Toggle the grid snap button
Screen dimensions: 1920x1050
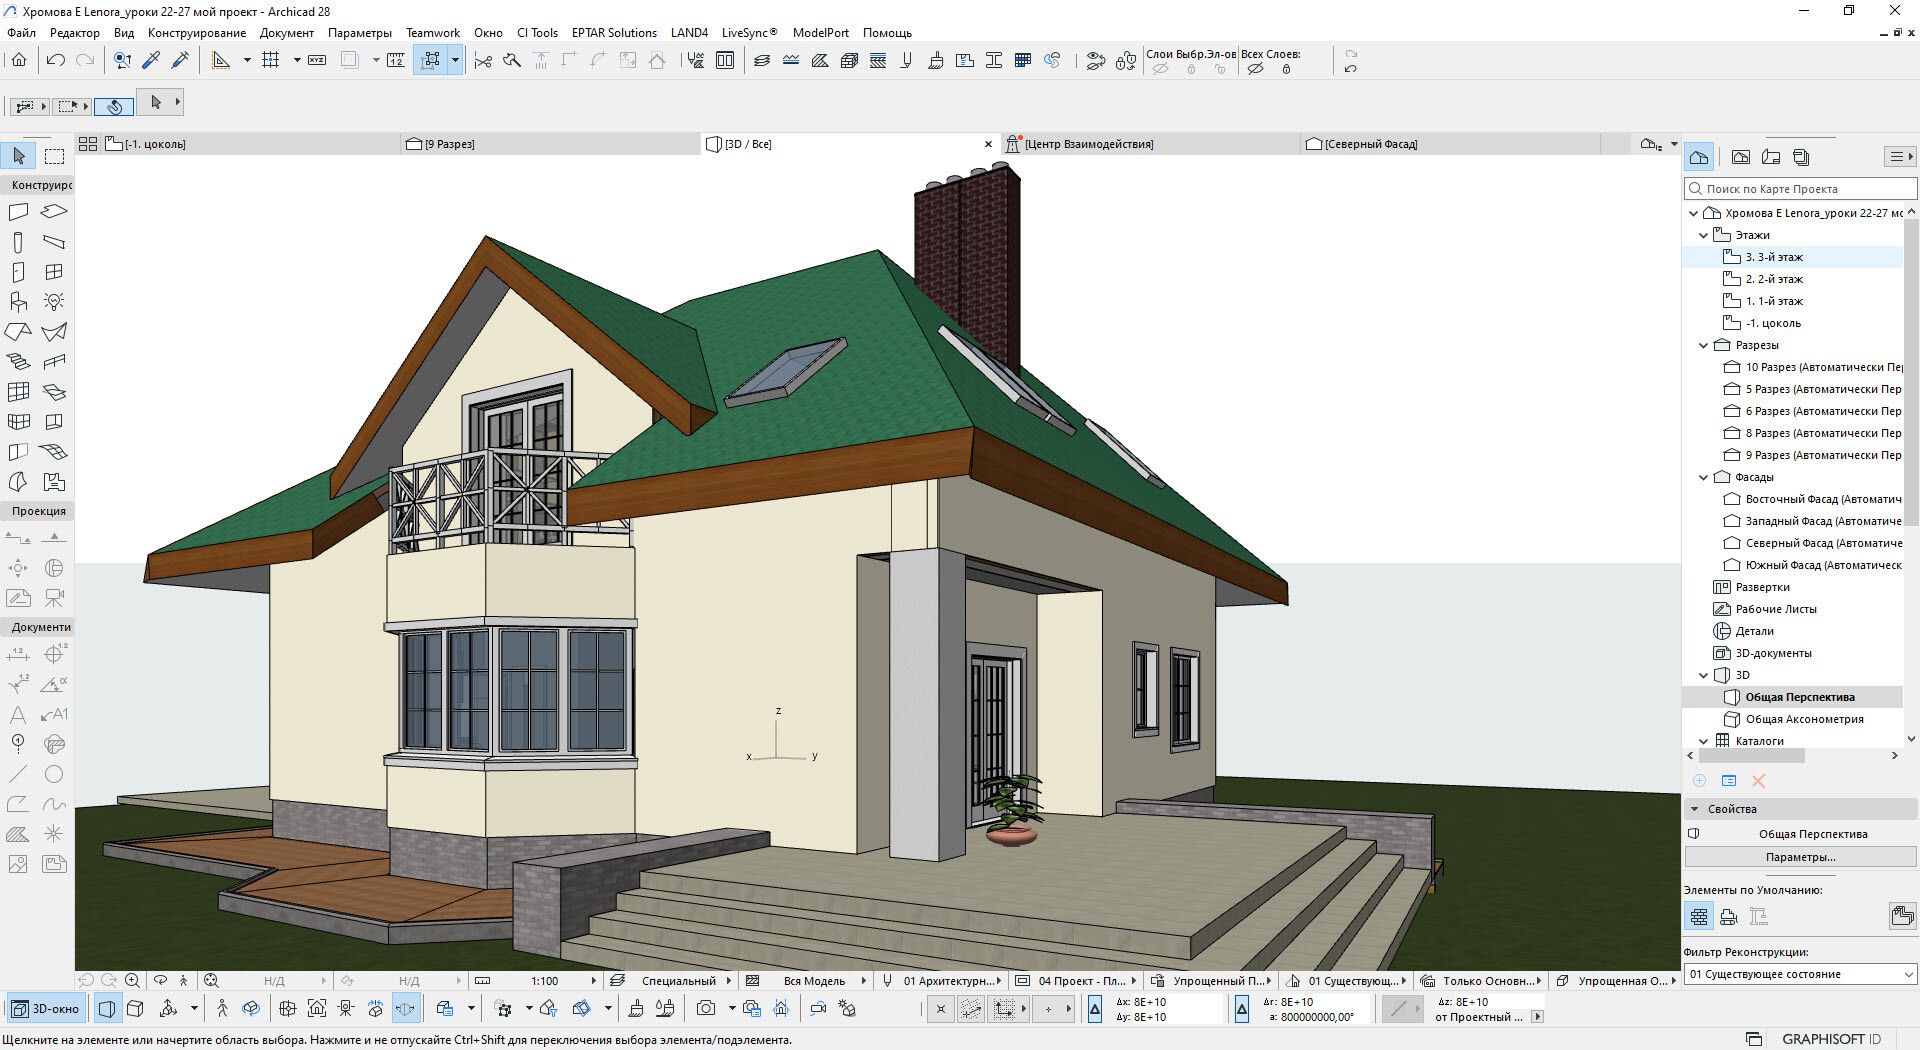(x=270, y=60)
